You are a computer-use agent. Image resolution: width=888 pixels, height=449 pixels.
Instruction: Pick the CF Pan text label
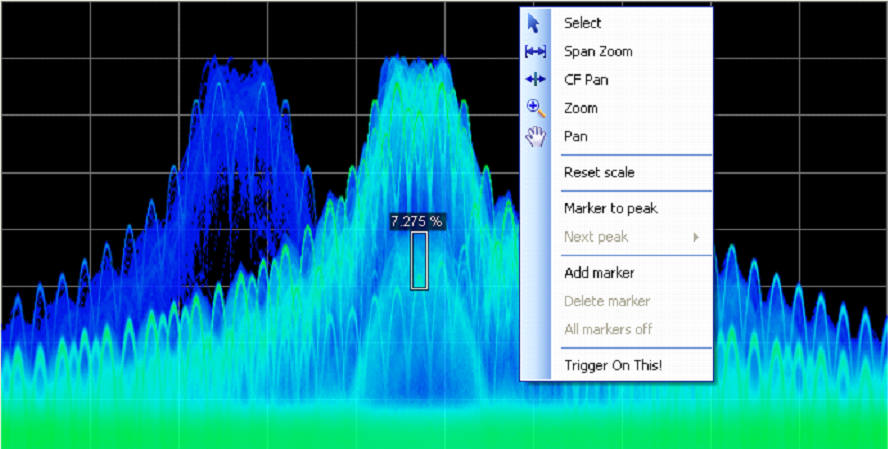coord(586,80)
